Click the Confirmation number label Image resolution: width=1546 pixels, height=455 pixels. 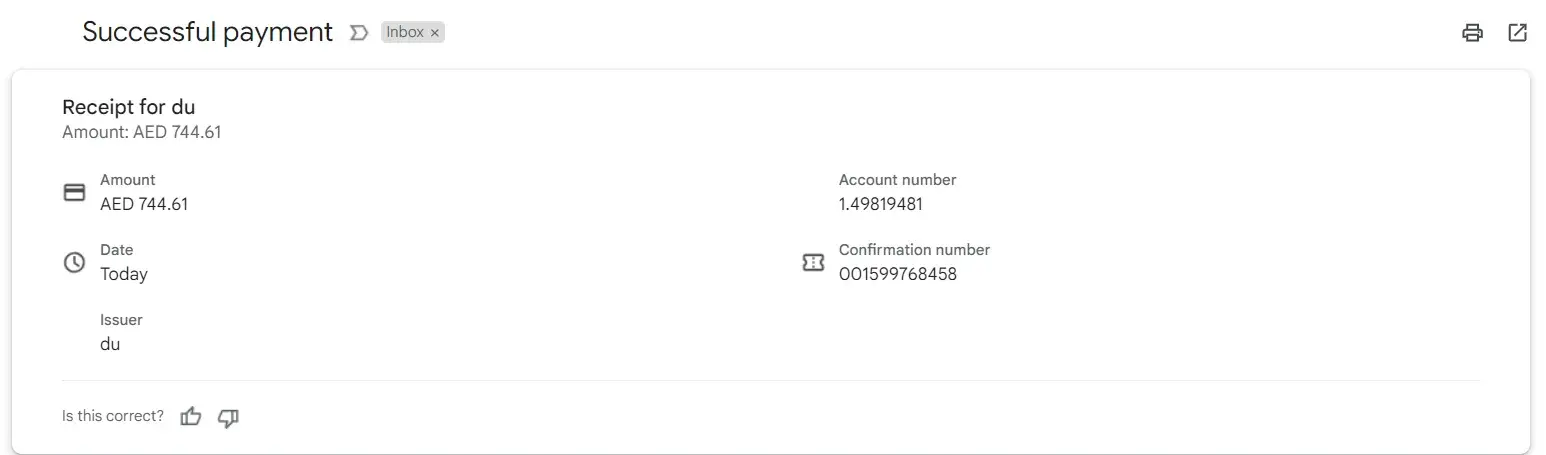pyautogui.click(x=914, y=250)
